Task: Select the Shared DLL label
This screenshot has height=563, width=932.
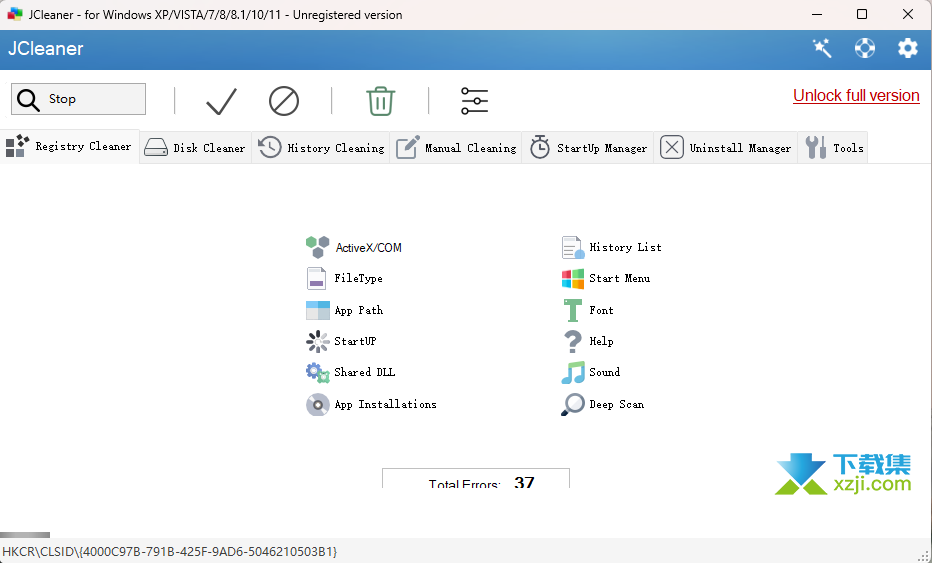Action: tap(364, 372)
